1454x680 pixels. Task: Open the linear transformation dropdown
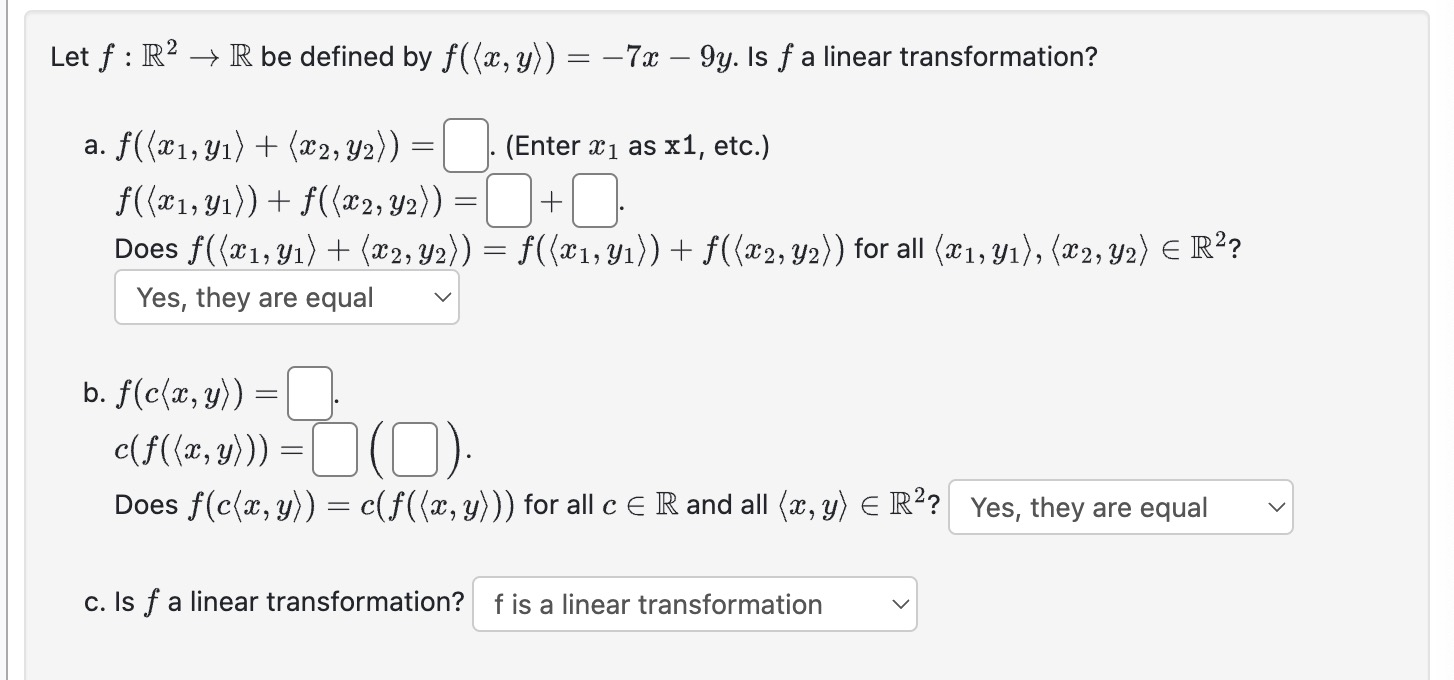[x=694, y=603]
